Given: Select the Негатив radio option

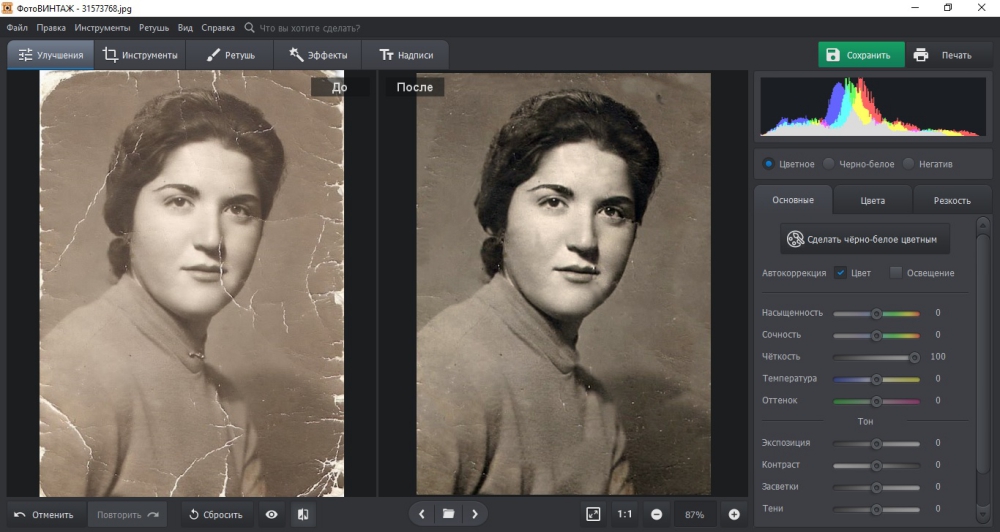Looking at the screenshot, I should 908,163.
